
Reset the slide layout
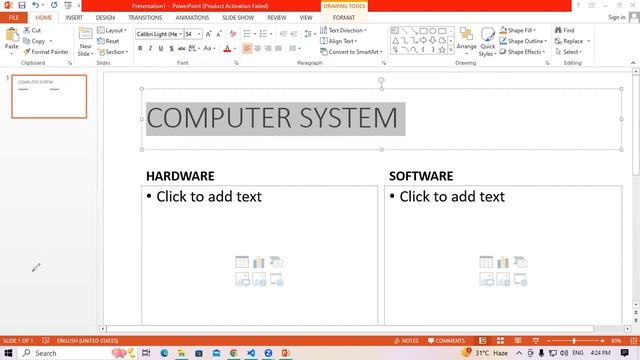[x=109, y=41]
